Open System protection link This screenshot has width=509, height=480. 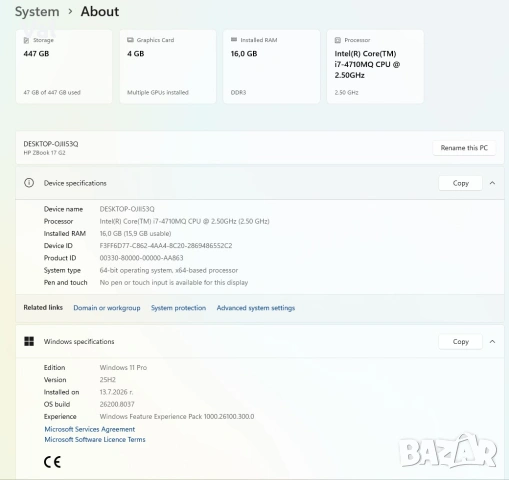tap(178, 308)
